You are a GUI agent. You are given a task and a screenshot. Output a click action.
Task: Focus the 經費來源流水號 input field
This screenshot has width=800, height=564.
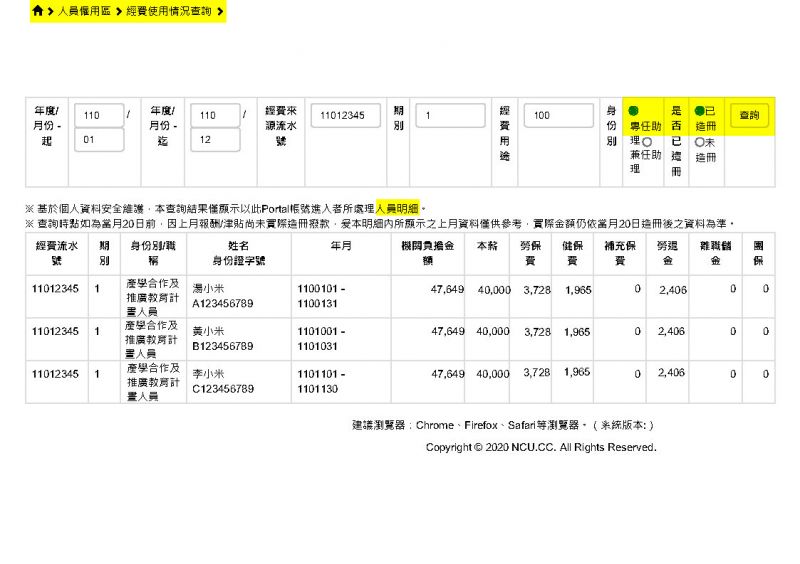(345, 116)
